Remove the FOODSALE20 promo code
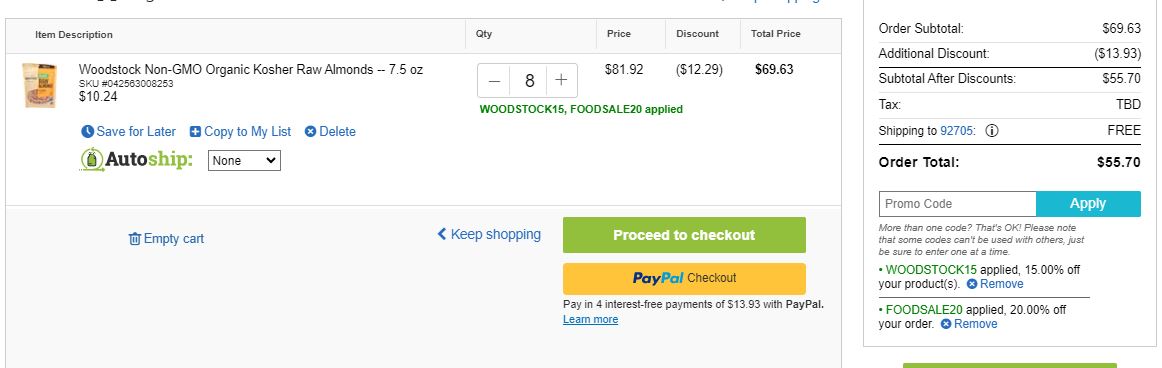Viewport: 1162px width, 368px height. coord(969,324)
